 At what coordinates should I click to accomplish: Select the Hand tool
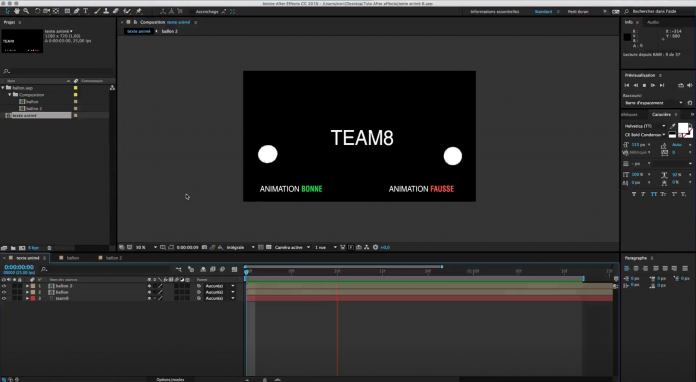[17, 11]
